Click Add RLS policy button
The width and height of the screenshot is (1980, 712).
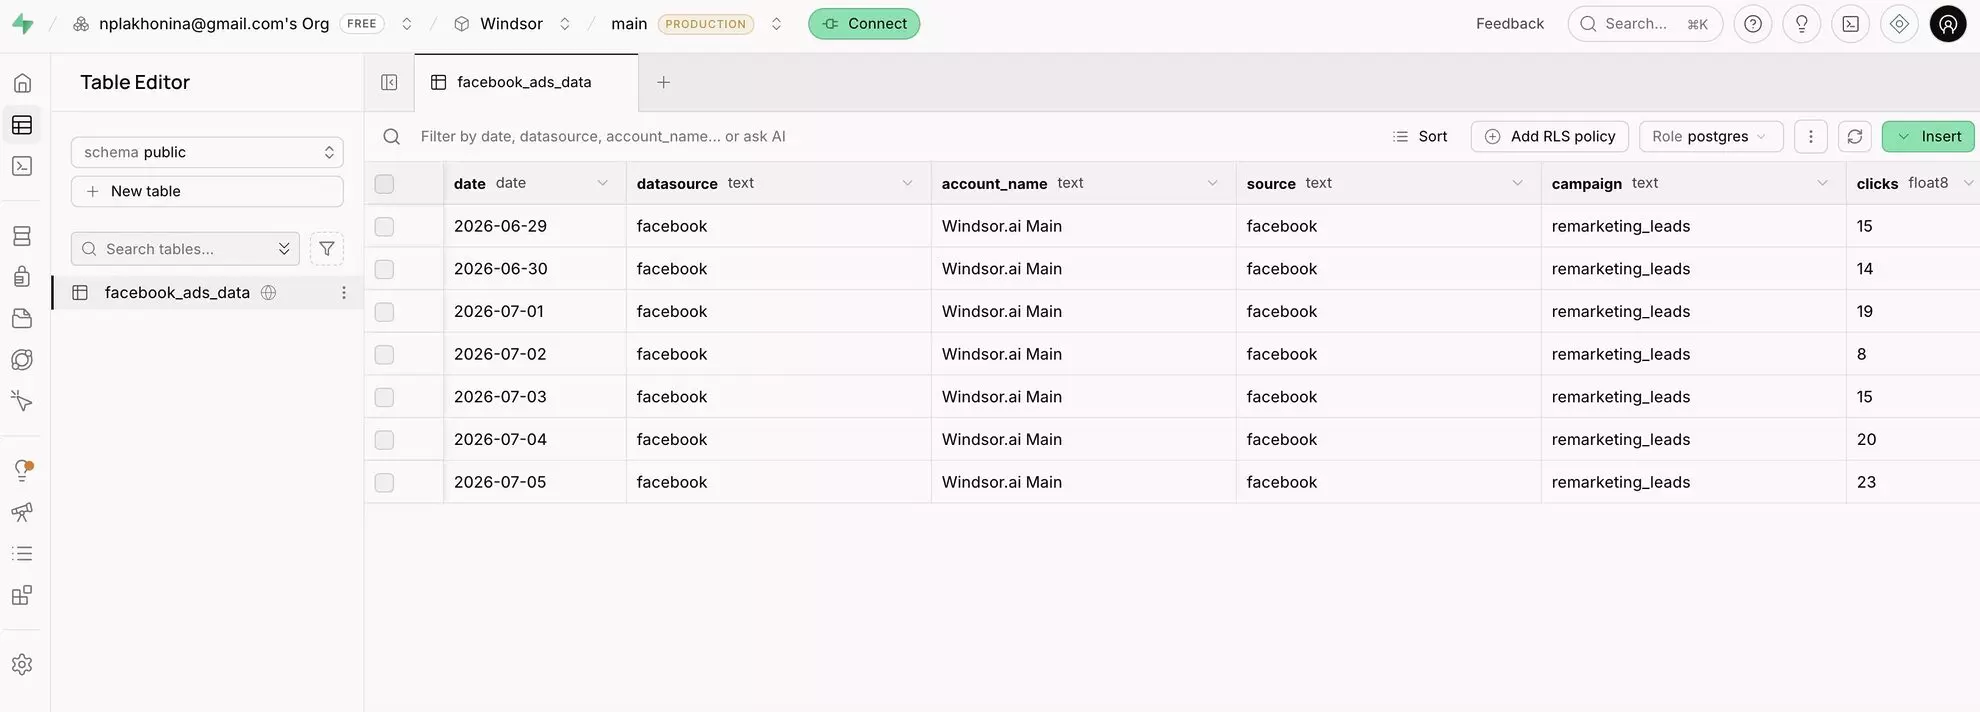tap(1550, 137)
